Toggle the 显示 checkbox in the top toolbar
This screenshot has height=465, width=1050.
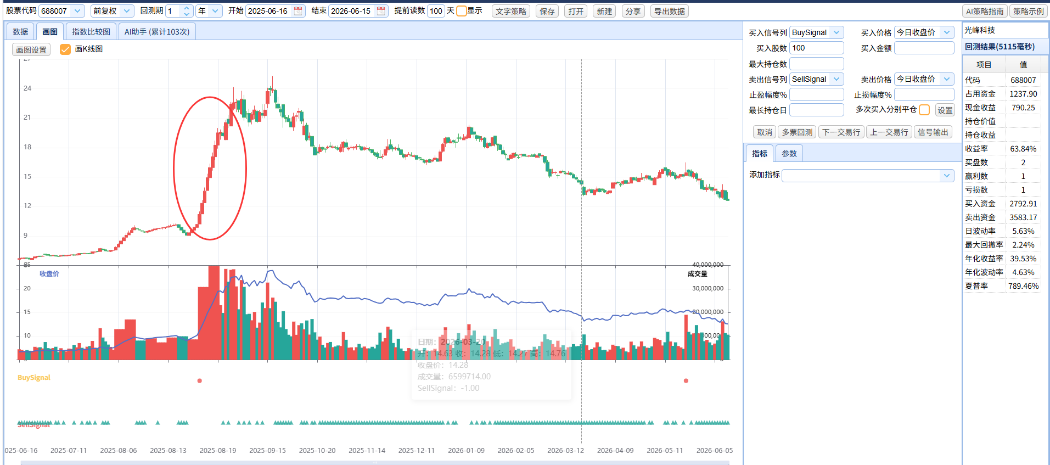[461, 11]
